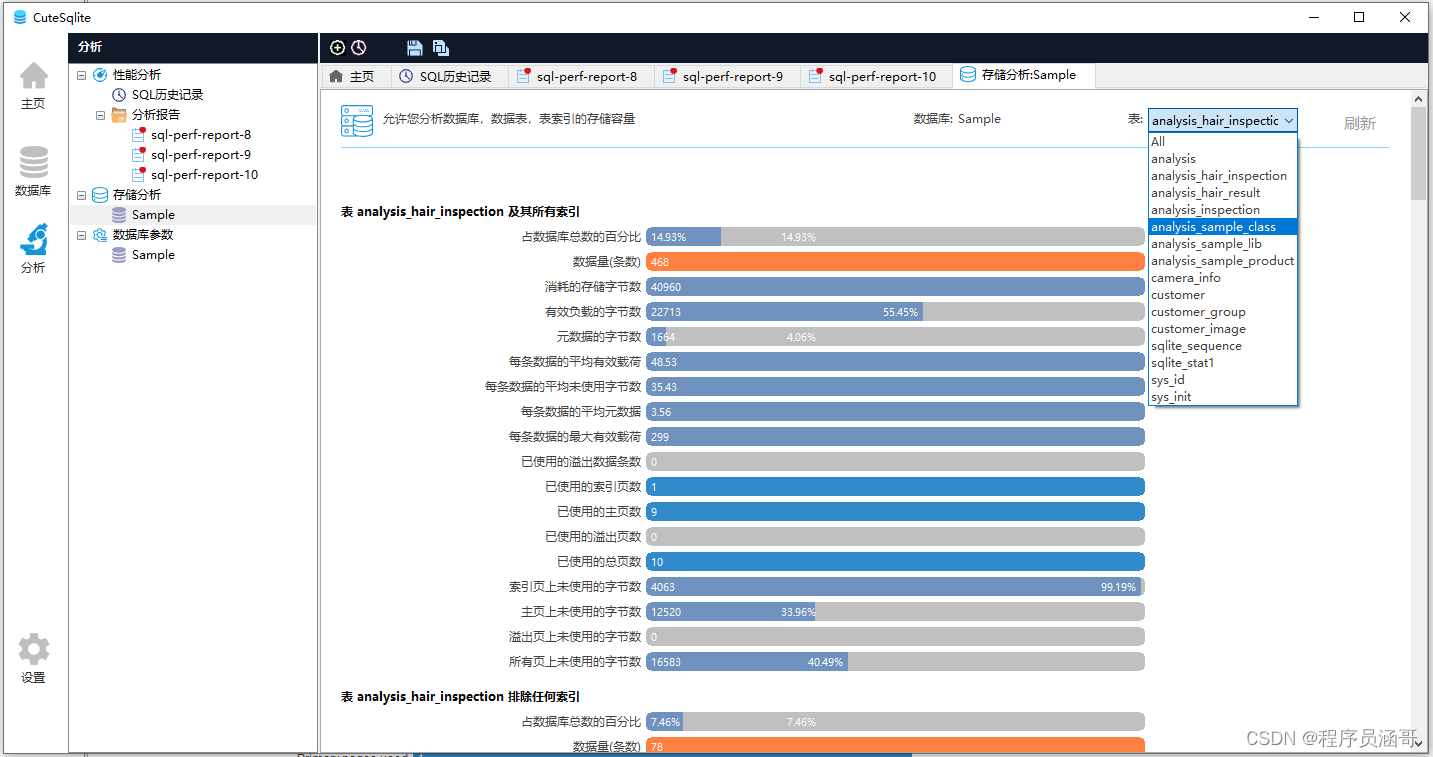Click the clock icon beside SQL历史记录 in tree

point(119,95)
